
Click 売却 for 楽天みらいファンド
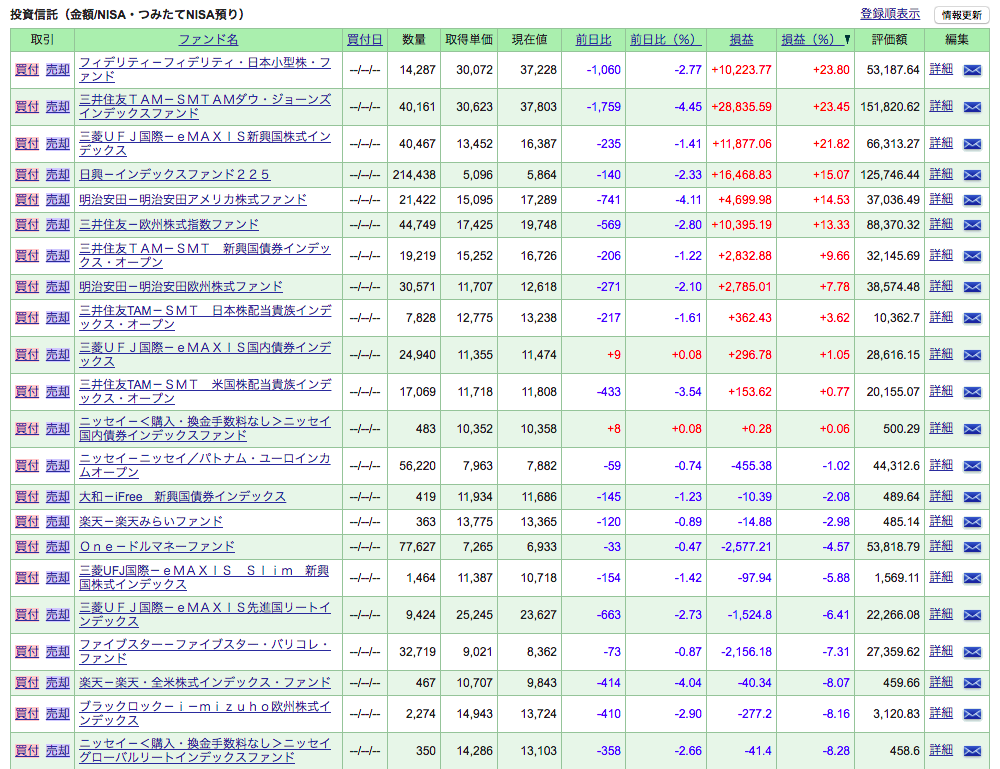(57, 522)
